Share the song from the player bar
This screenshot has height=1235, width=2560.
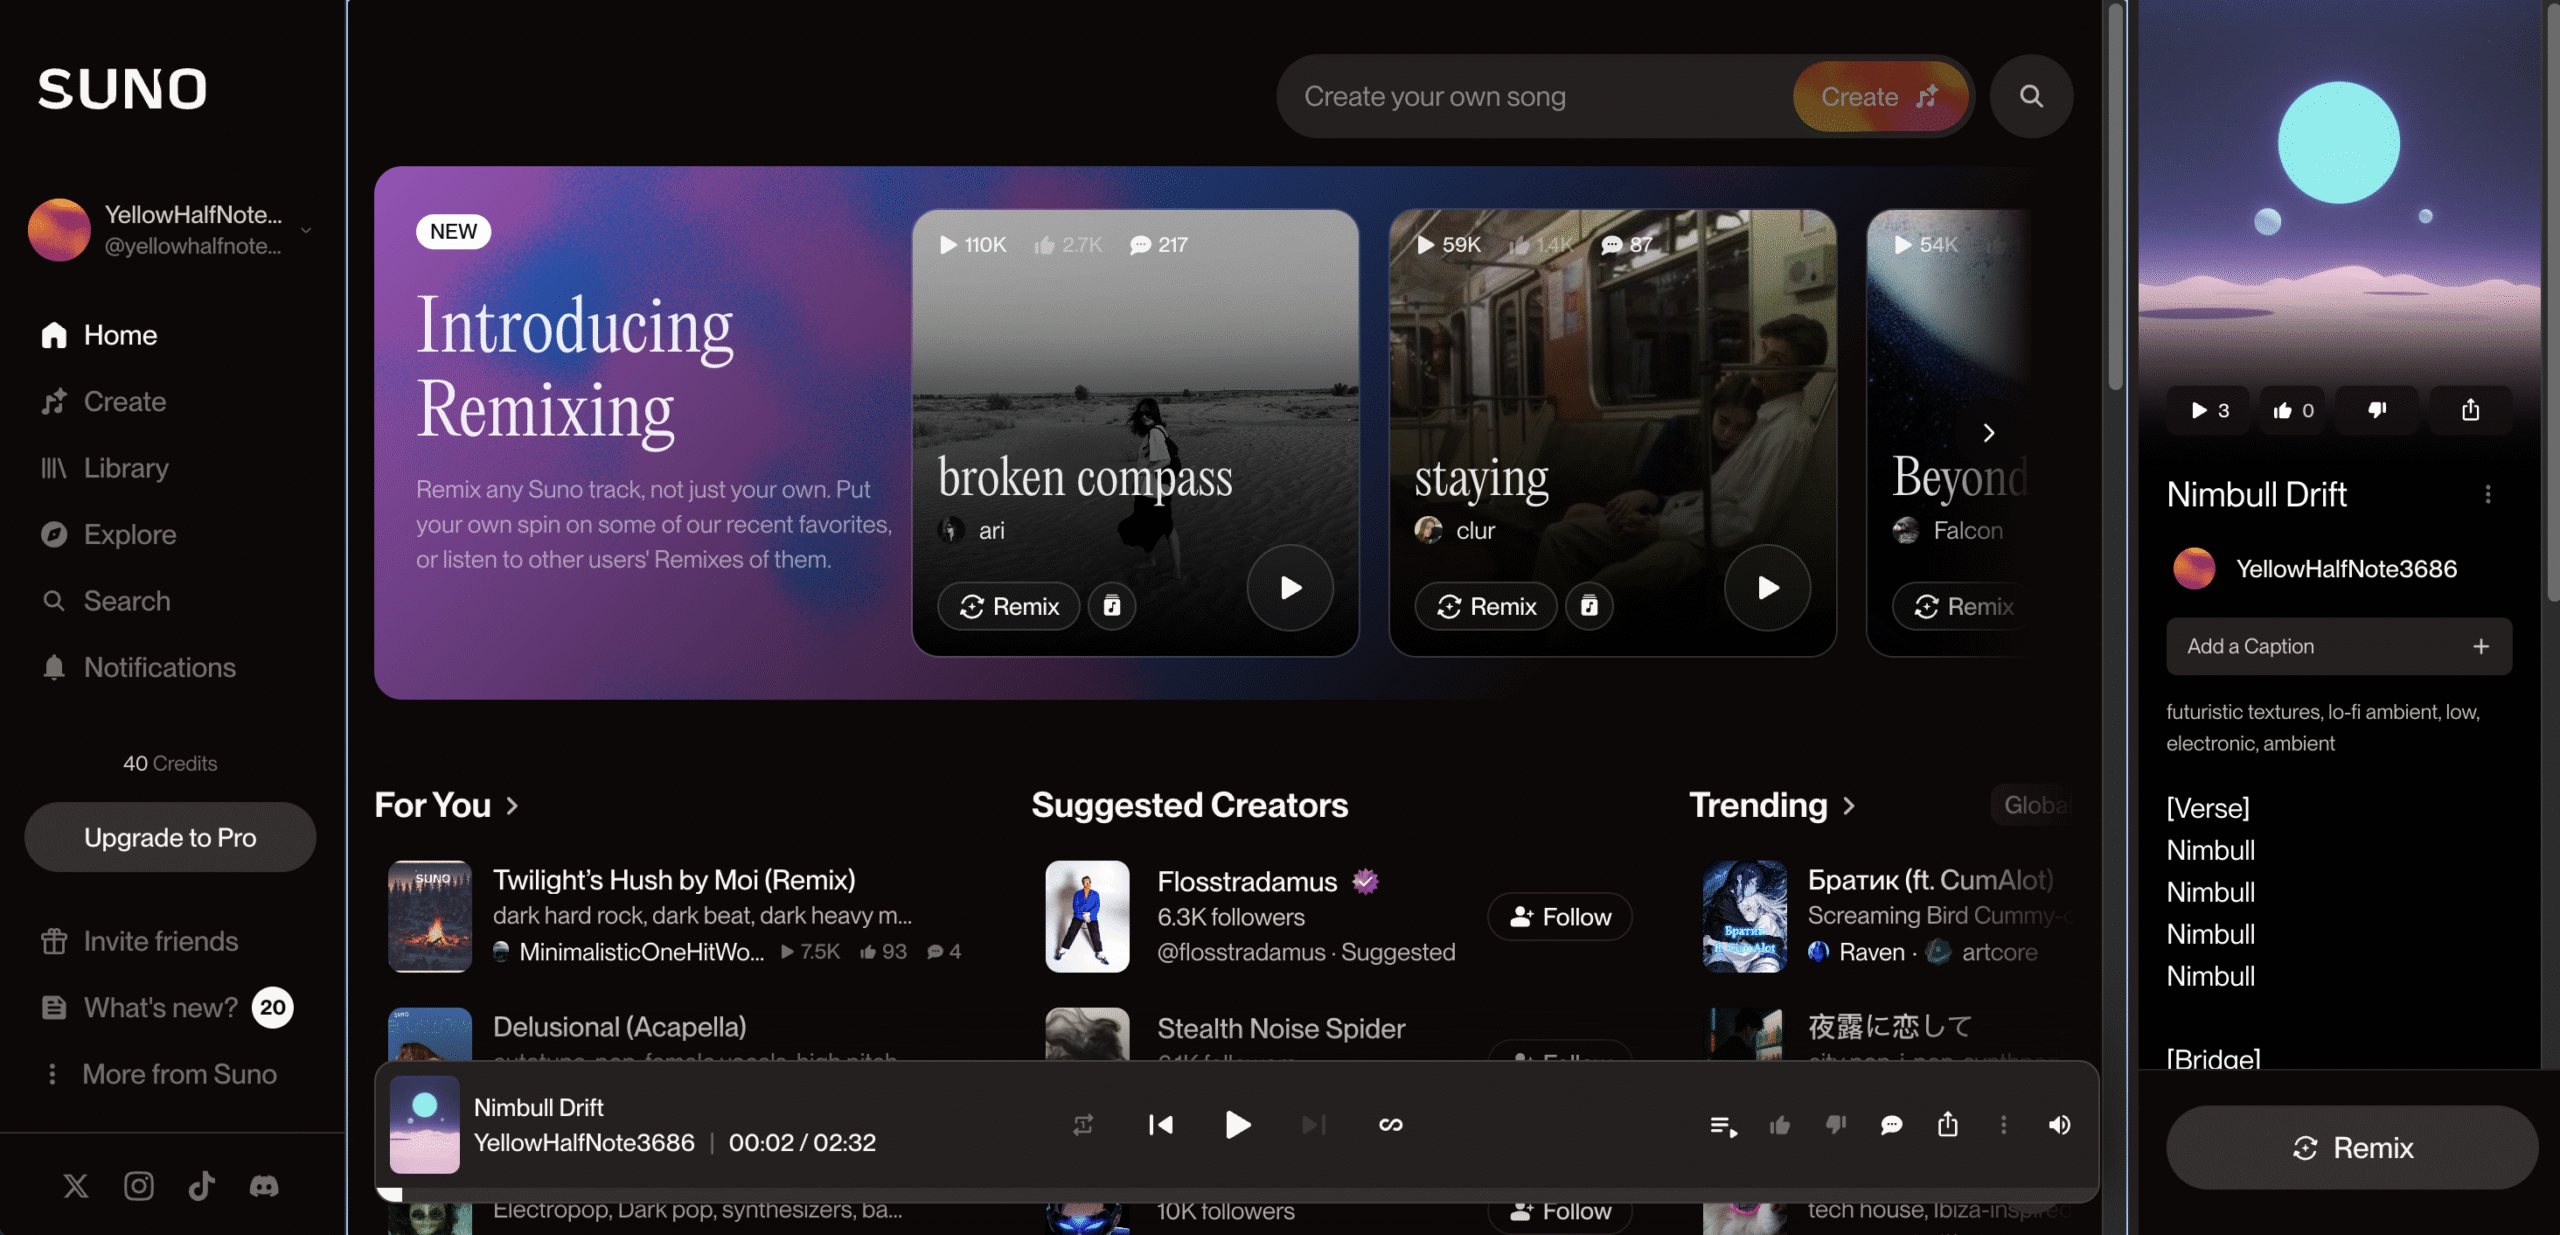(x=1947, y=1125)
